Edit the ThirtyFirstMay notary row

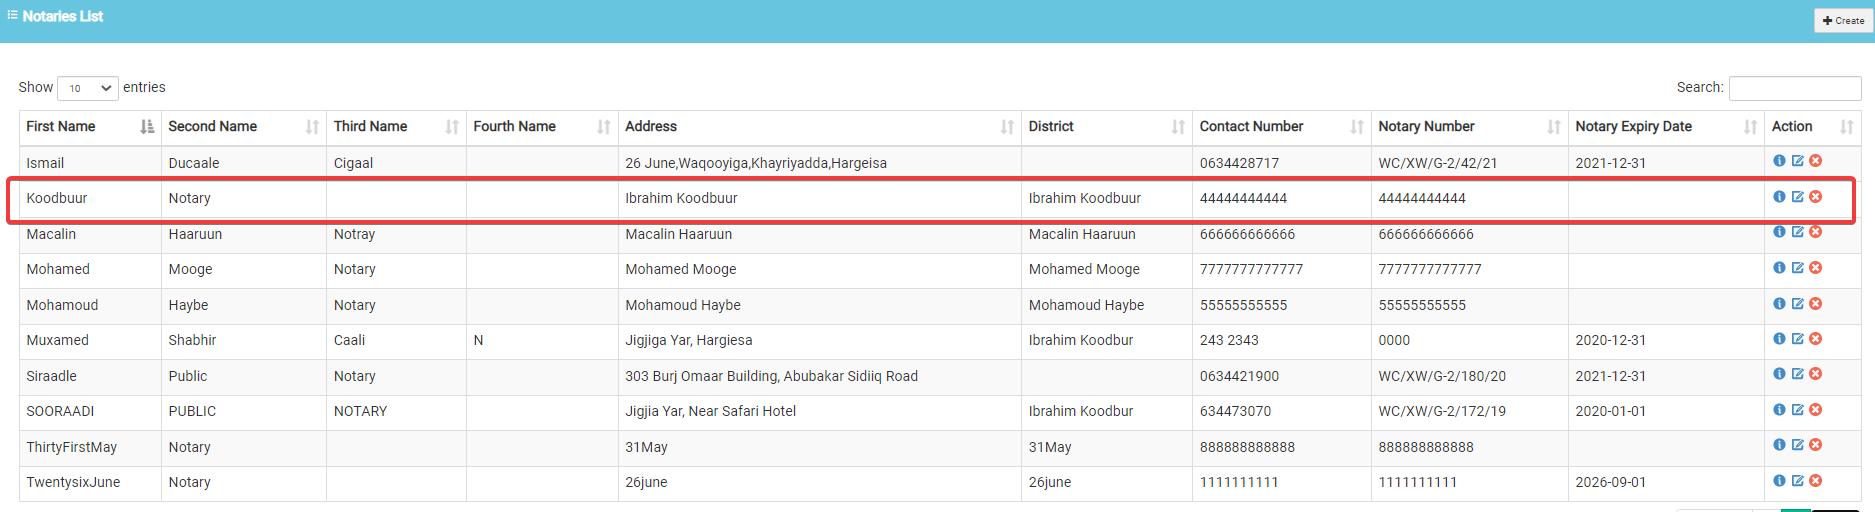click(1797, 445)
